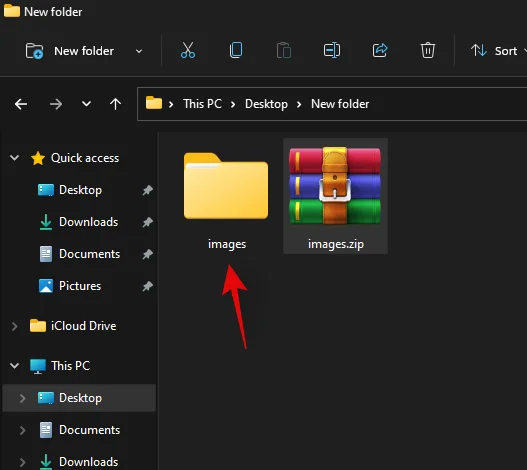Click the folder icon in address bar
The image size is (527, 470).
pos(154,103)
